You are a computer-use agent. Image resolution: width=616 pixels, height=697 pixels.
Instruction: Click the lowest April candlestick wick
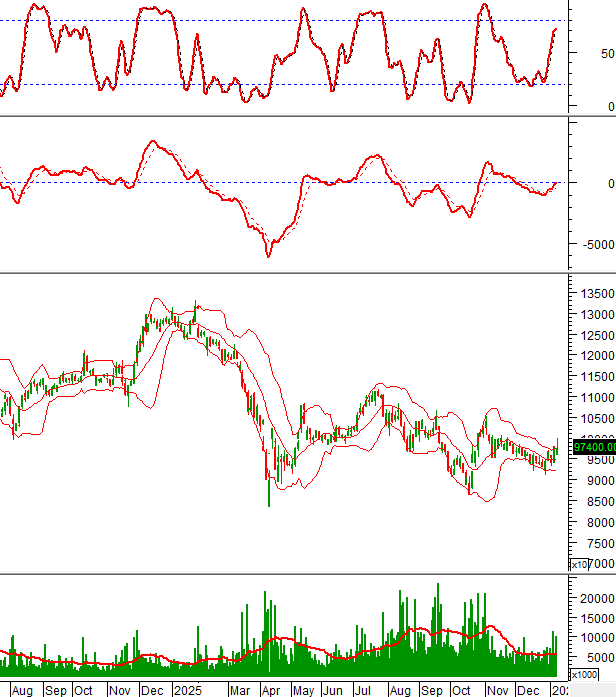click(x=268, y=504)
